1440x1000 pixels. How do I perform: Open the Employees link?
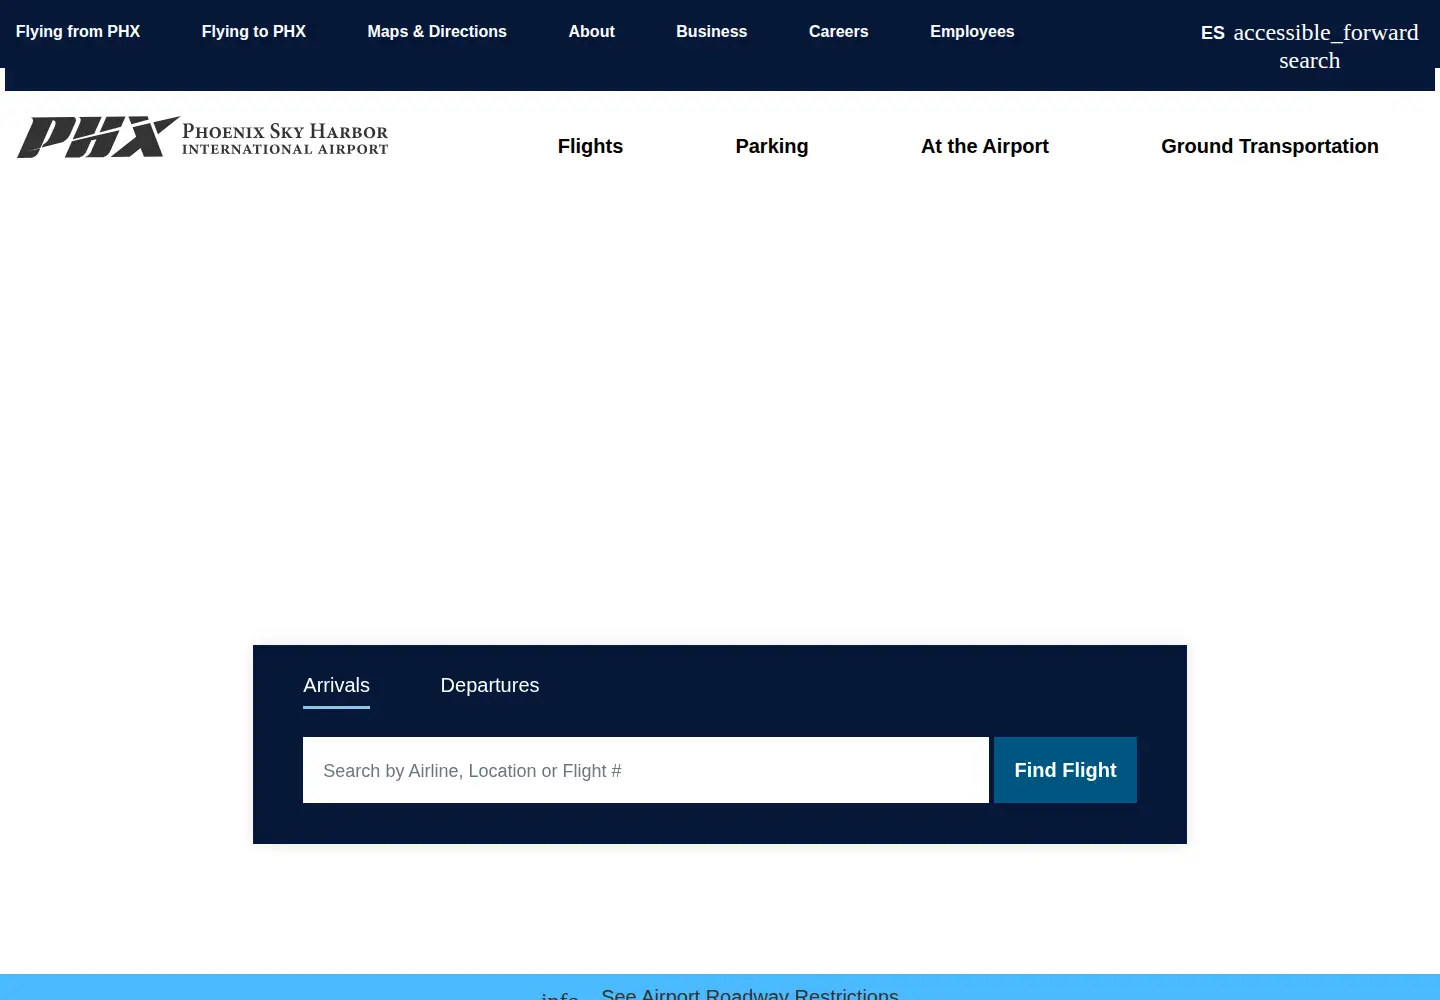click(x=972, y=31)
